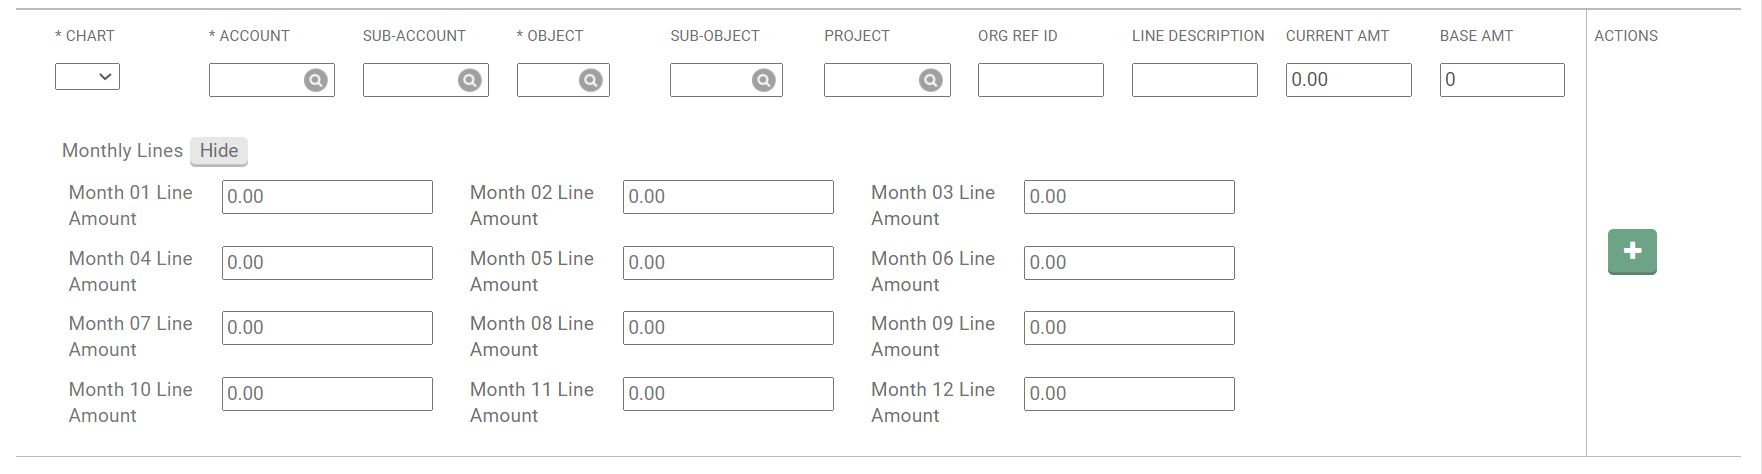
Task: Select the Org Ref ID field
Action: point(1041,80)
